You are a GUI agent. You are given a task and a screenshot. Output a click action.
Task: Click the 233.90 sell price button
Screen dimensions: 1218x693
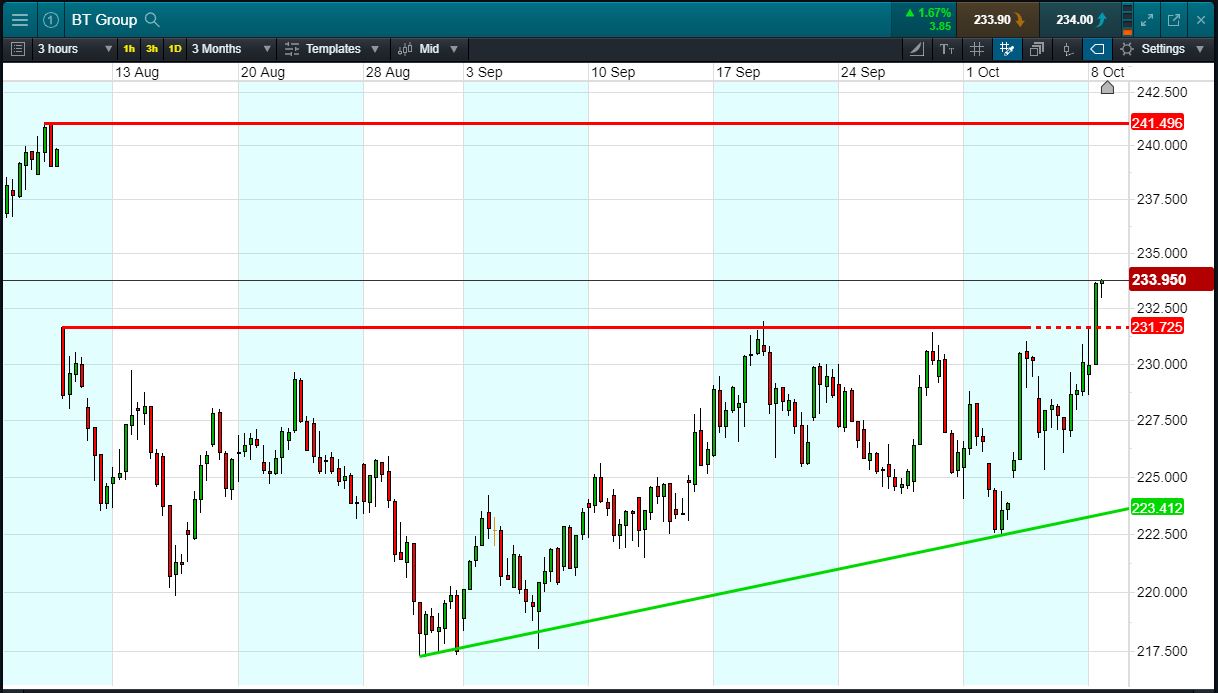pos(997,19)
